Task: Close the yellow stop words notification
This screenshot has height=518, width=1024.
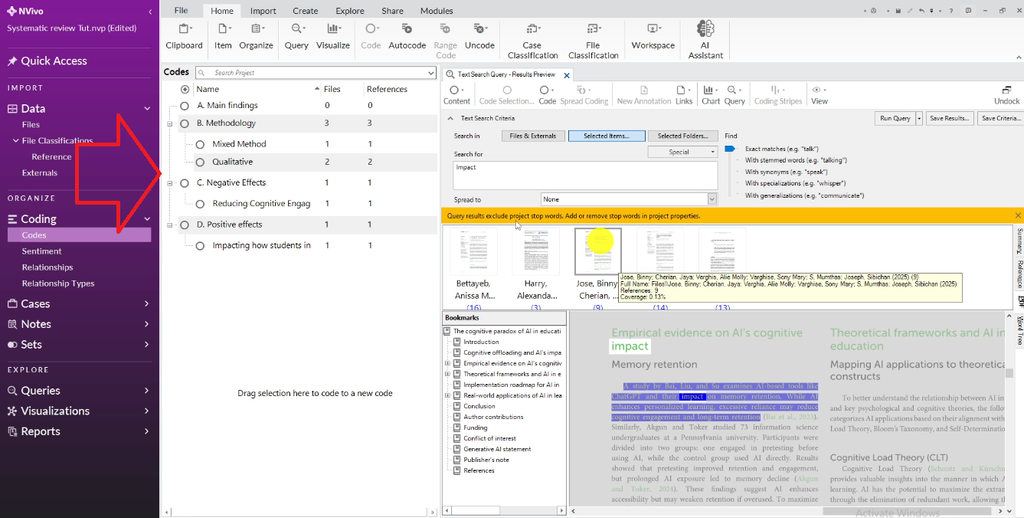Action: pos(1017,215)
